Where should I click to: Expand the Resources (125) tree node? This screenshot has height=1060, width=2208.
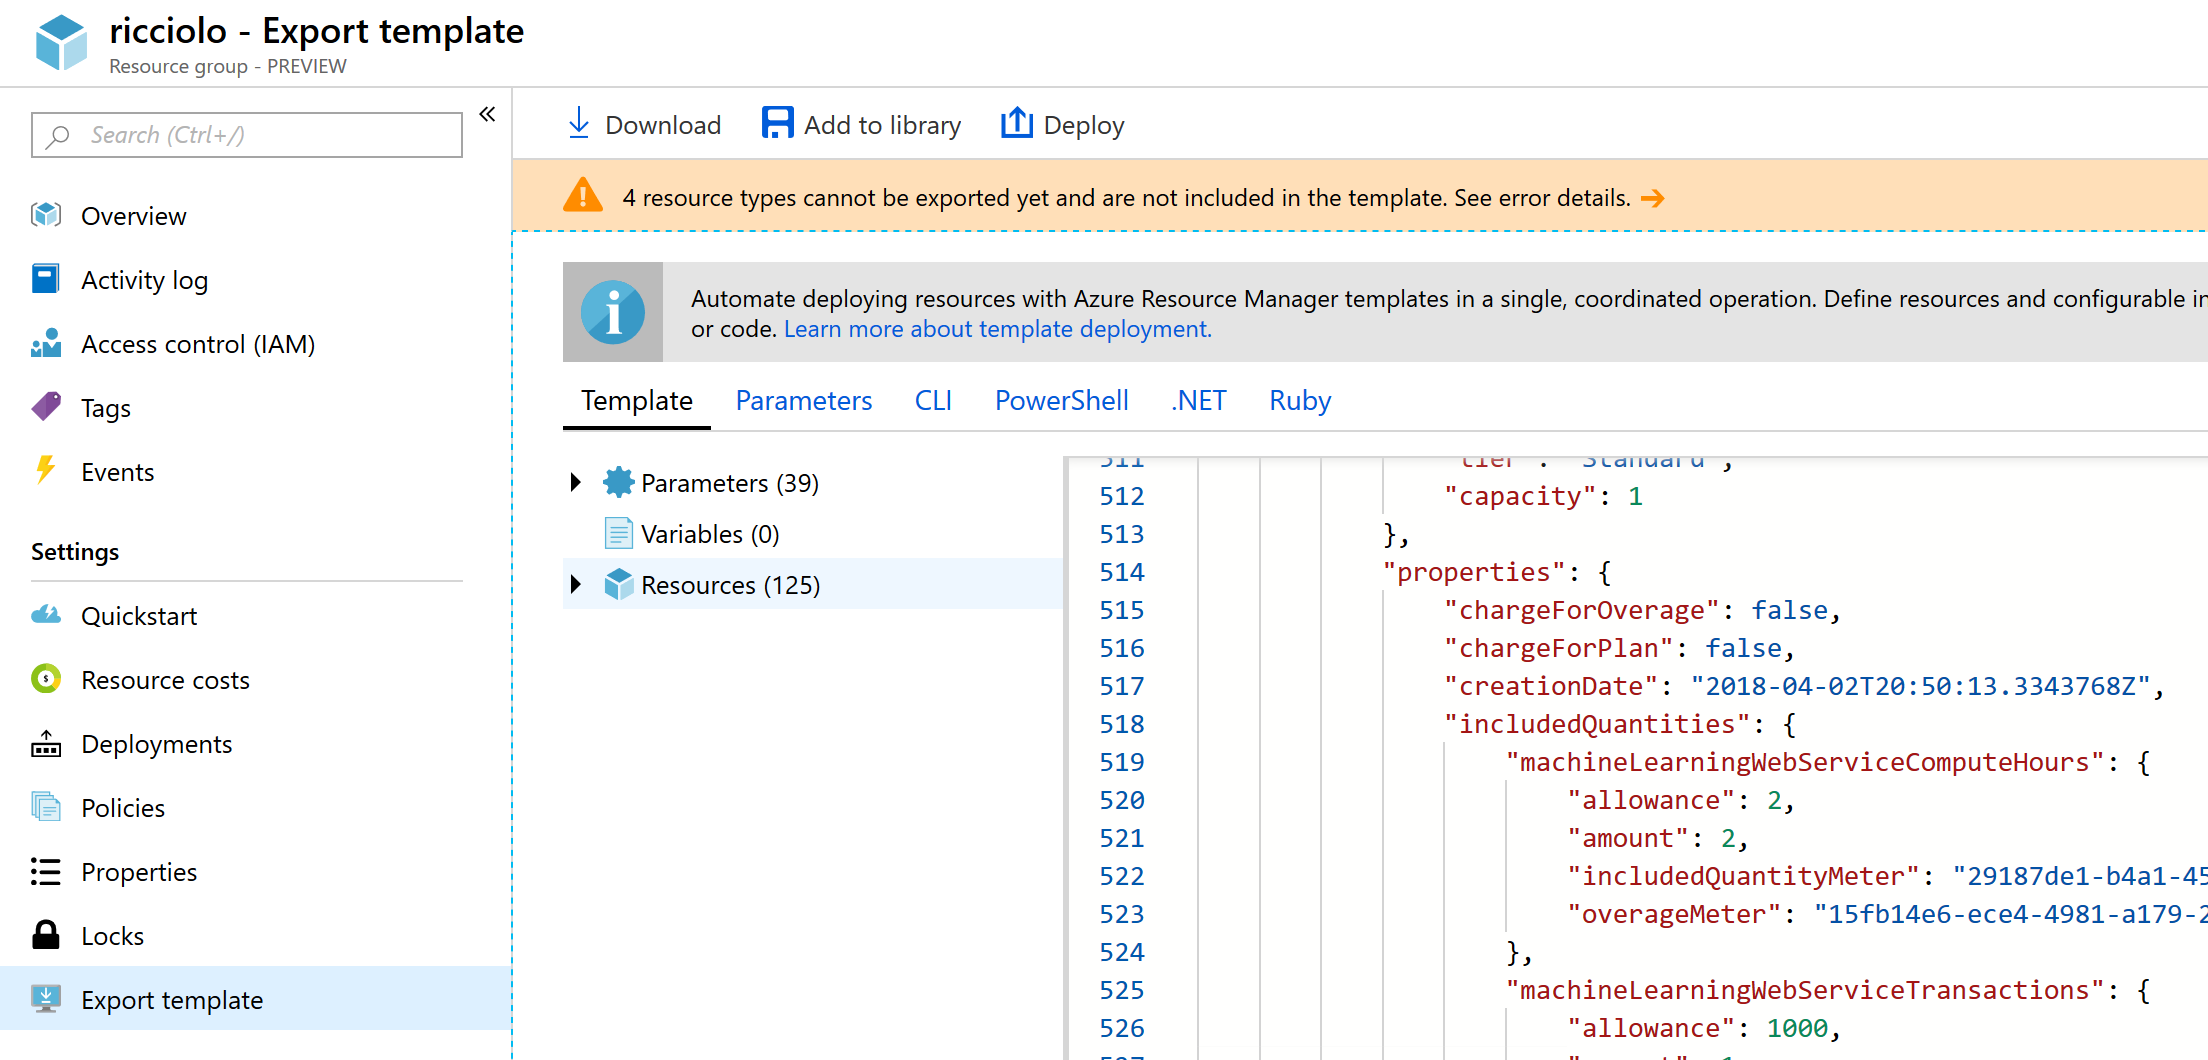click(x=576, y=584)
